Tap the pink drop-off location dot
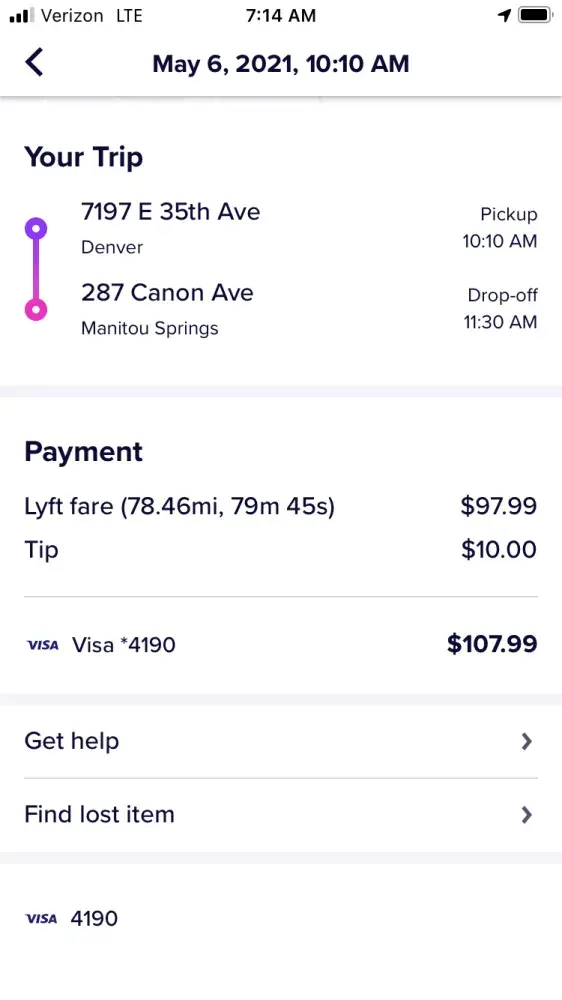The width and height of the screenshot is (562, 1000). (36, 310)
